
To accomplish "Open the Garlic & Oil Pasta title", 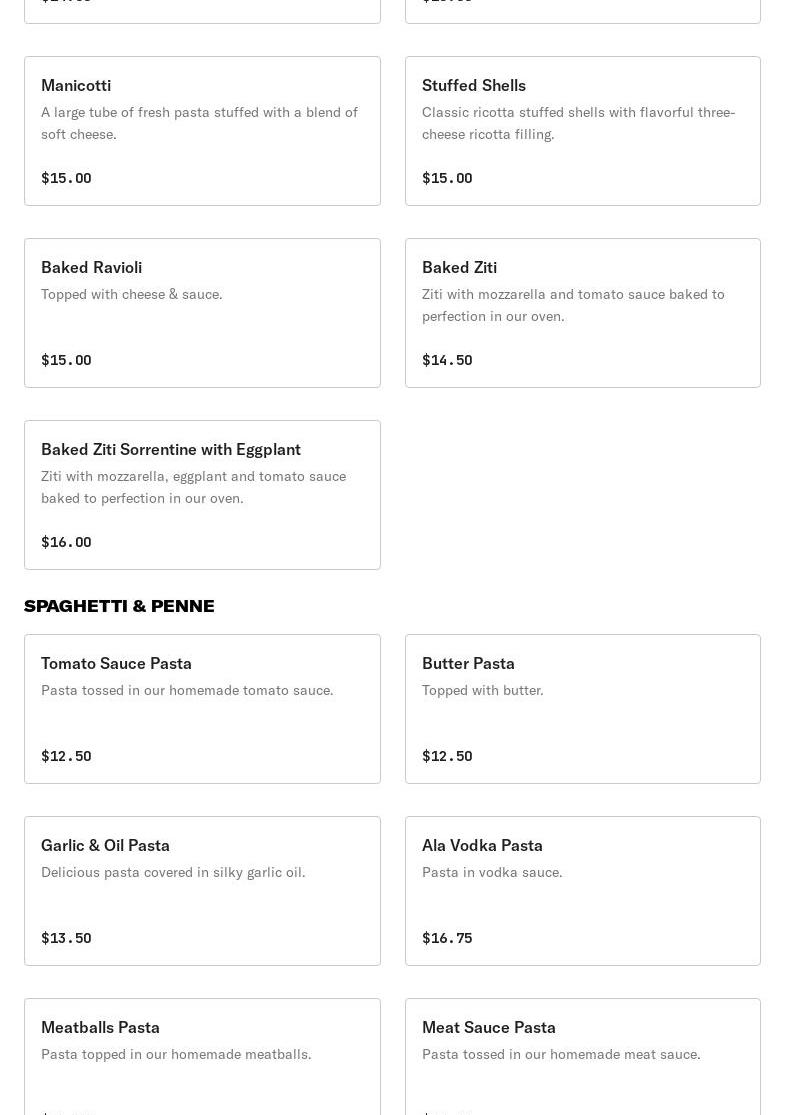I will [x=105, y=845].
